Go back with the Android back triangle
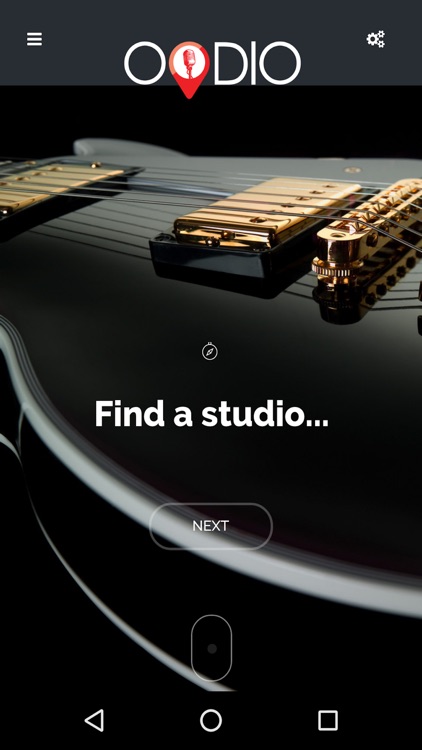Image resolution: width=422 pixels, height=750 pixels. [x=94, y=720]
